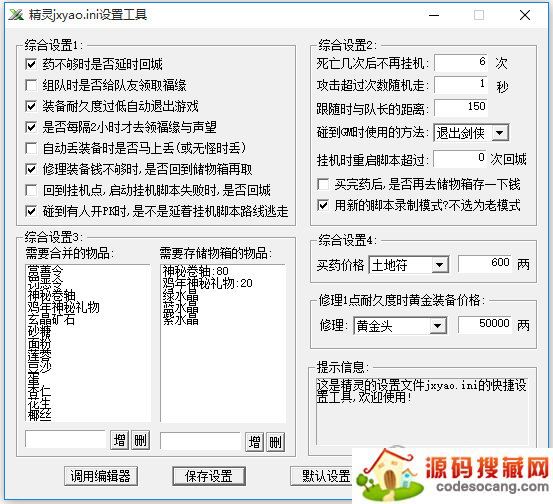This screenshot has width=553, height=504.
Task: Enable 买完药后再去储物箱存钱 checkbox
Action: pyautogui.click(x=323, y=184)
